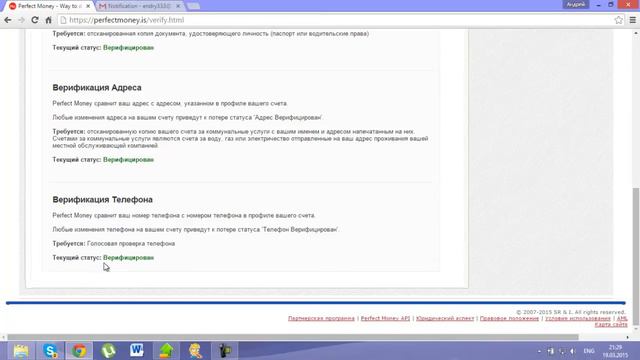Screen dimensions: 640x360
Task: Click Верифицирован status under Верификация Телефона
Action: pyautogui.click(x=129, y=258)
